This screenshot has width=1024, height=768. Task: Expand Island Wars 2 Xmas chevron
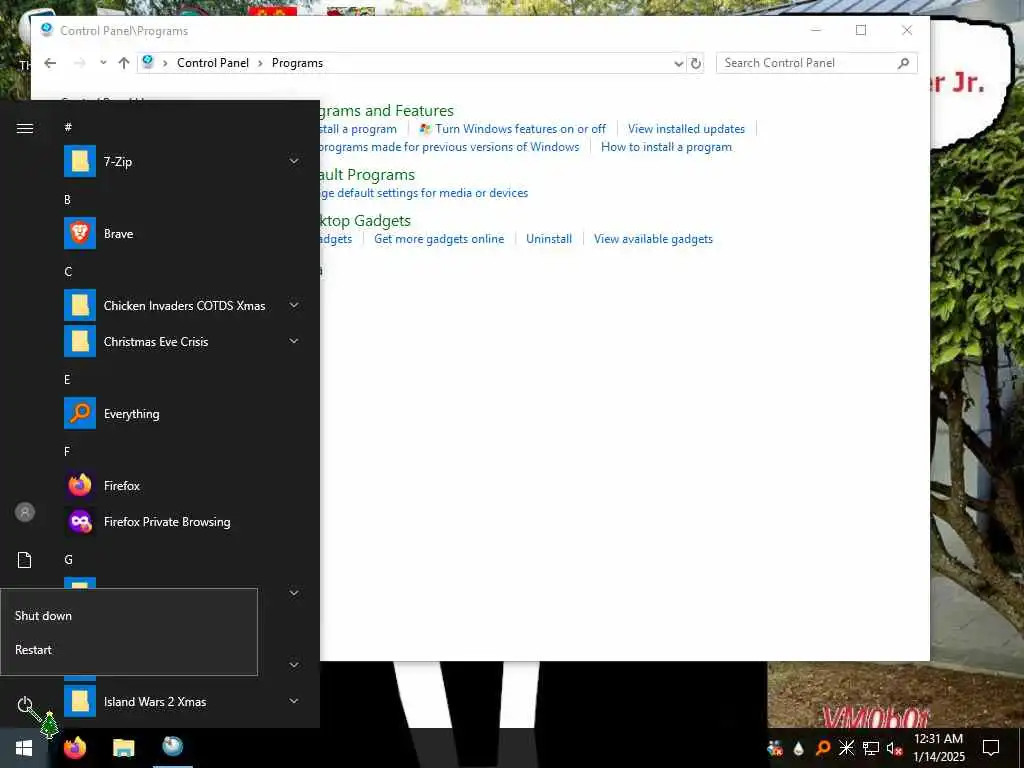294,701
